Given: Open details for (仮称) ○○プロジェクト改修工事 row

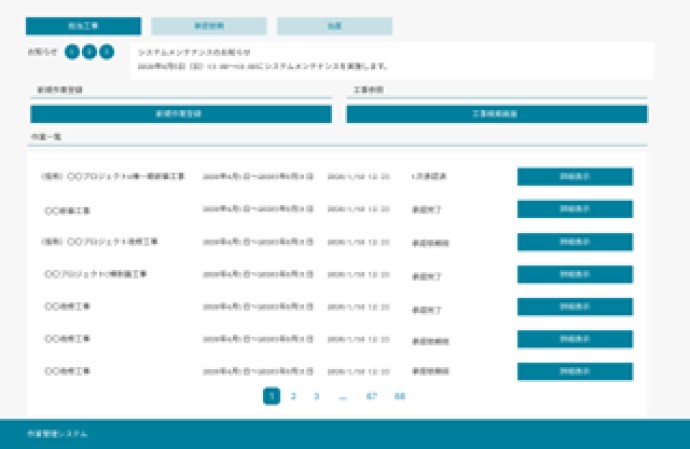Looking at the screenshot, I should point(575,242).
